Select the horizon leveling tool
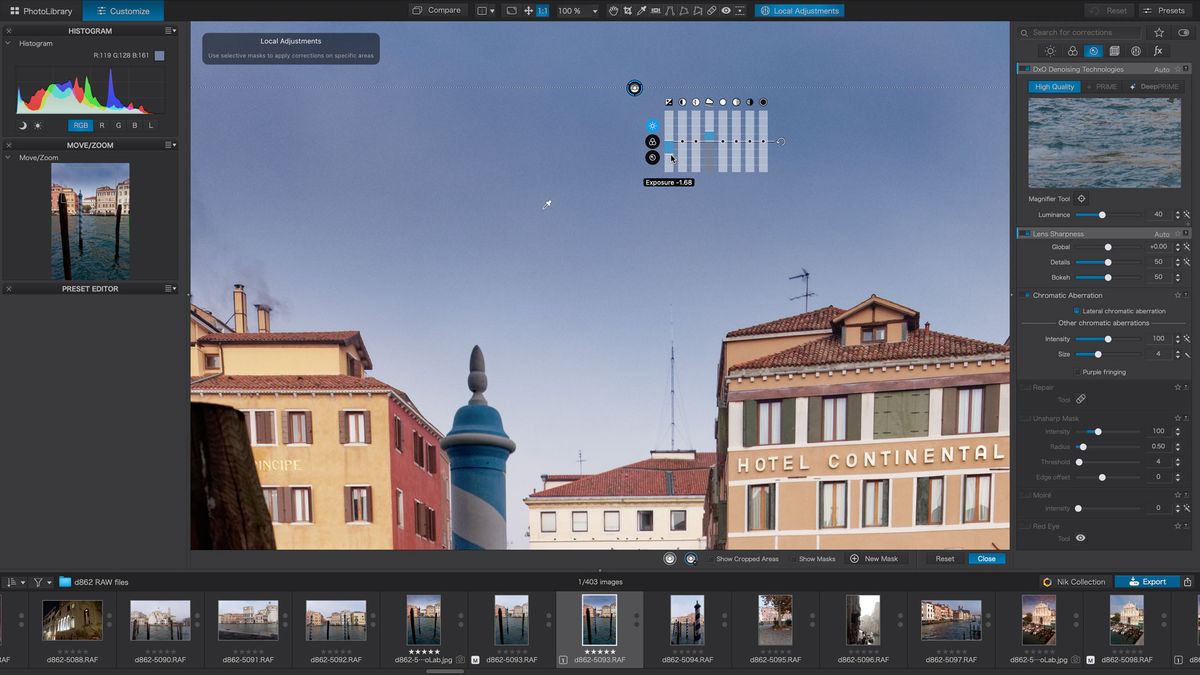The width and height of the screenshot is (1200, 675). click(655, 10)
